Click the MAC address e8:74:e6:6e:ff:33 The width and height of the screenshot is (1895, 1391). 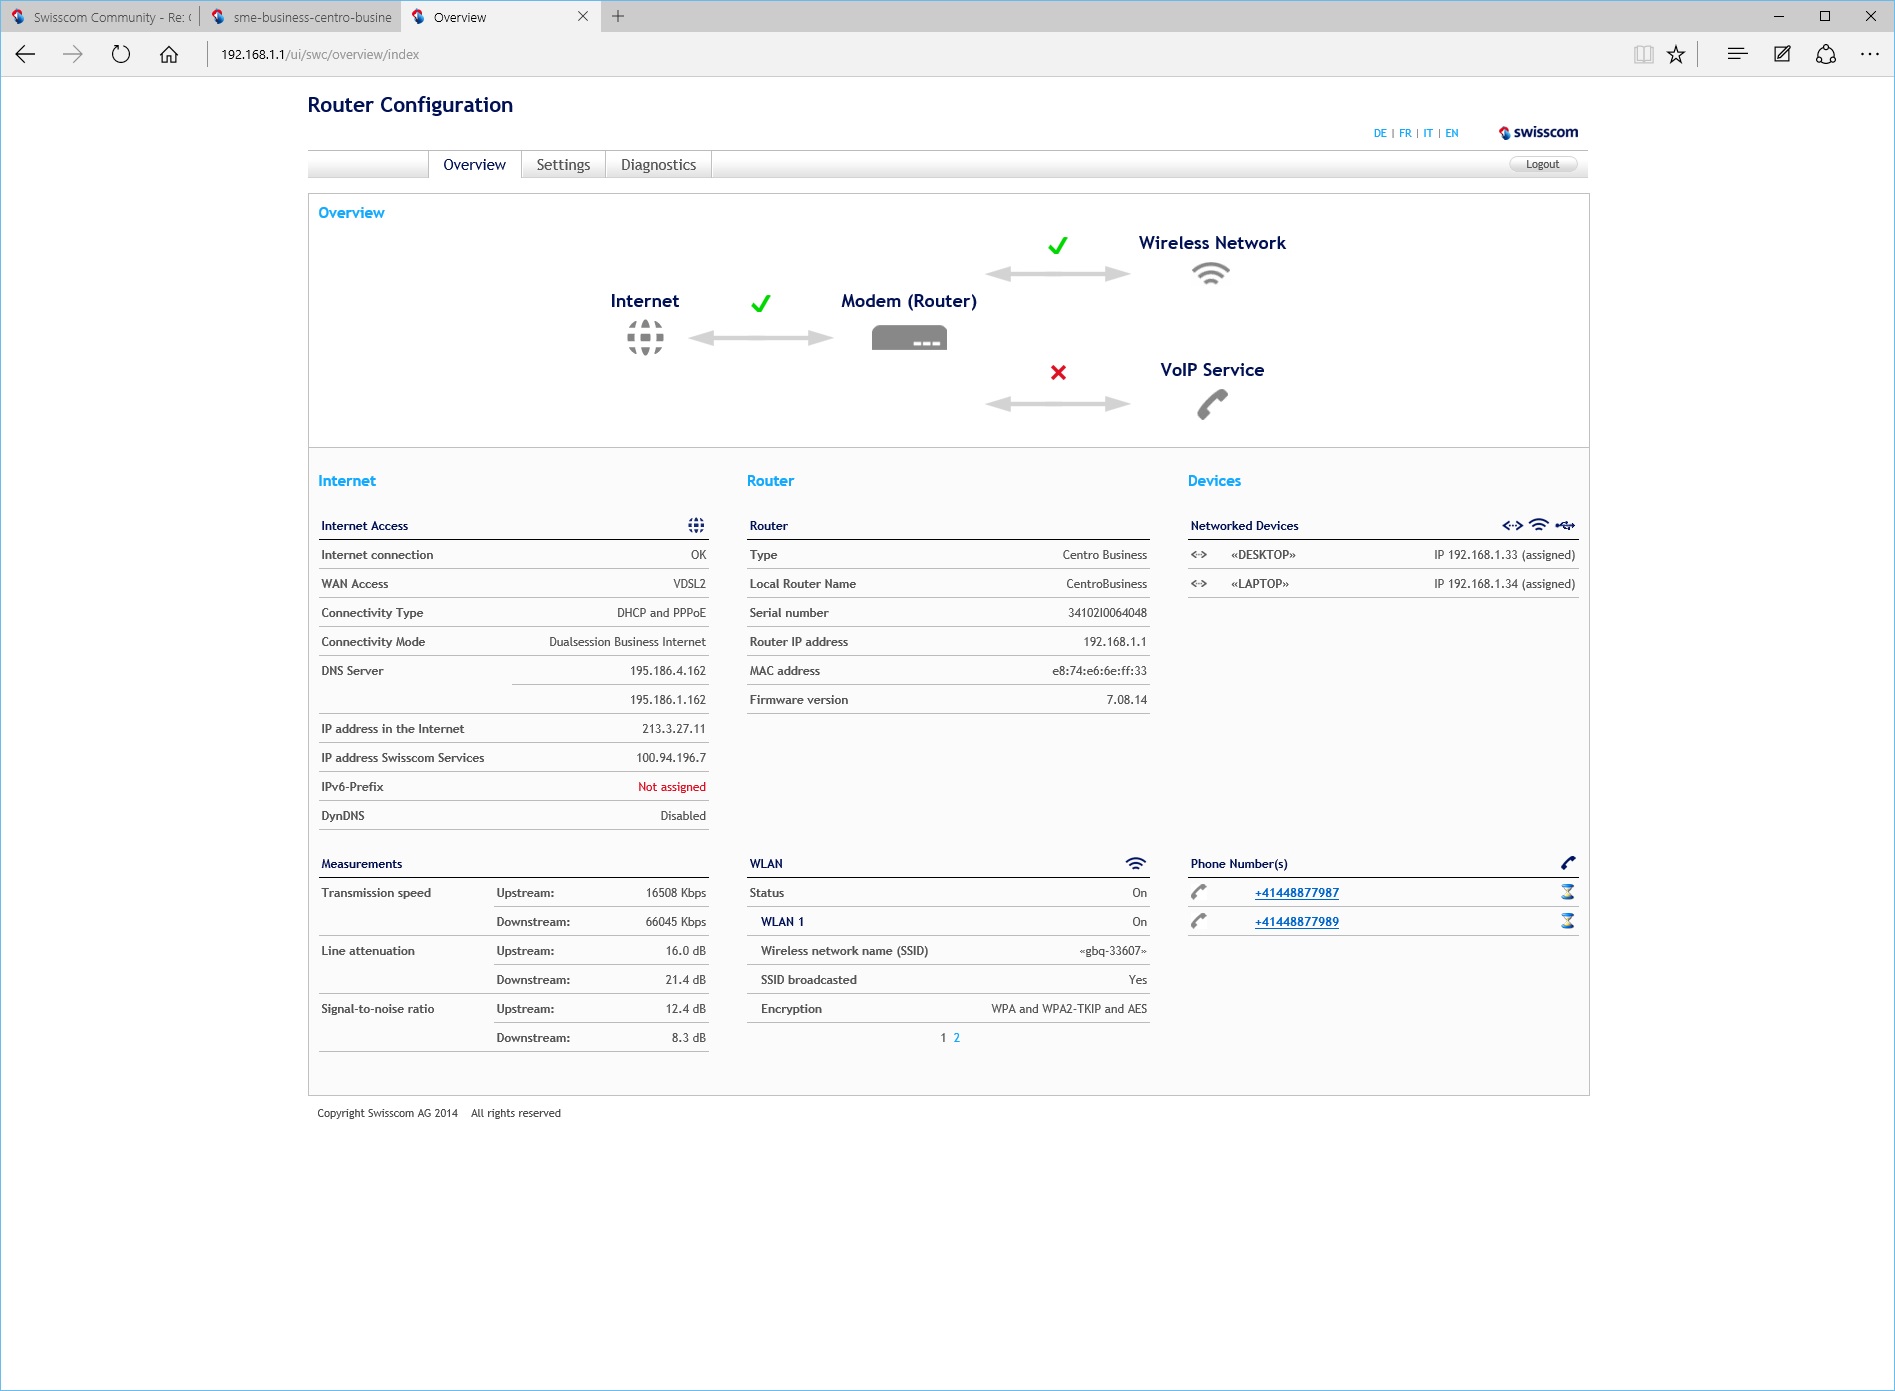point(1099,671)
